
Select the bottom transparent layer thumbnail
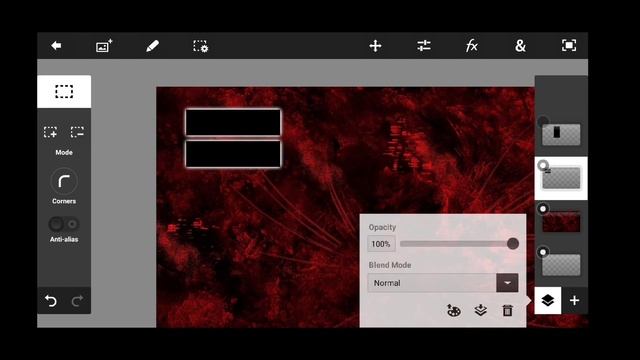click(x=561, y=265)
